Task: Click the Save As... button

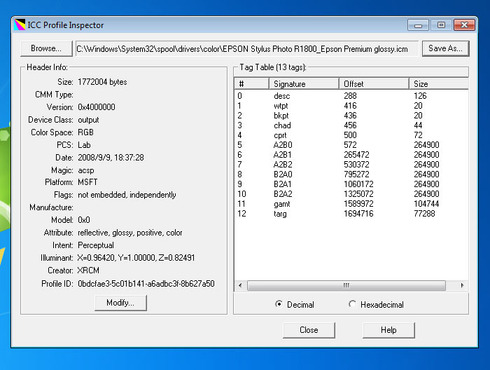Action: (445, 48)
